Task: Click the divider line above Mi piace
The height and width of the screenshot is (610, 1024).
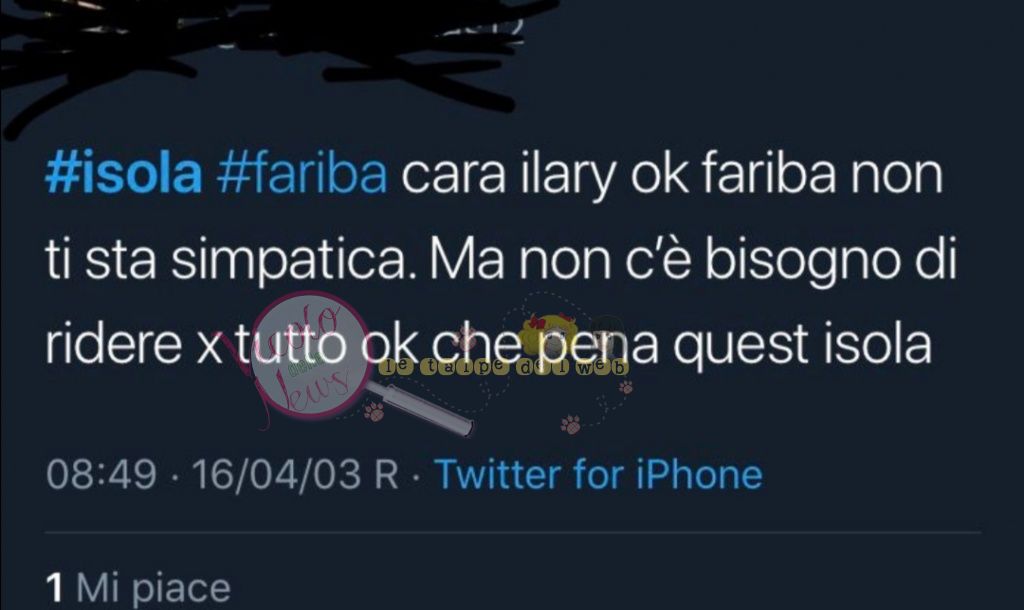Action: point(513,533)
